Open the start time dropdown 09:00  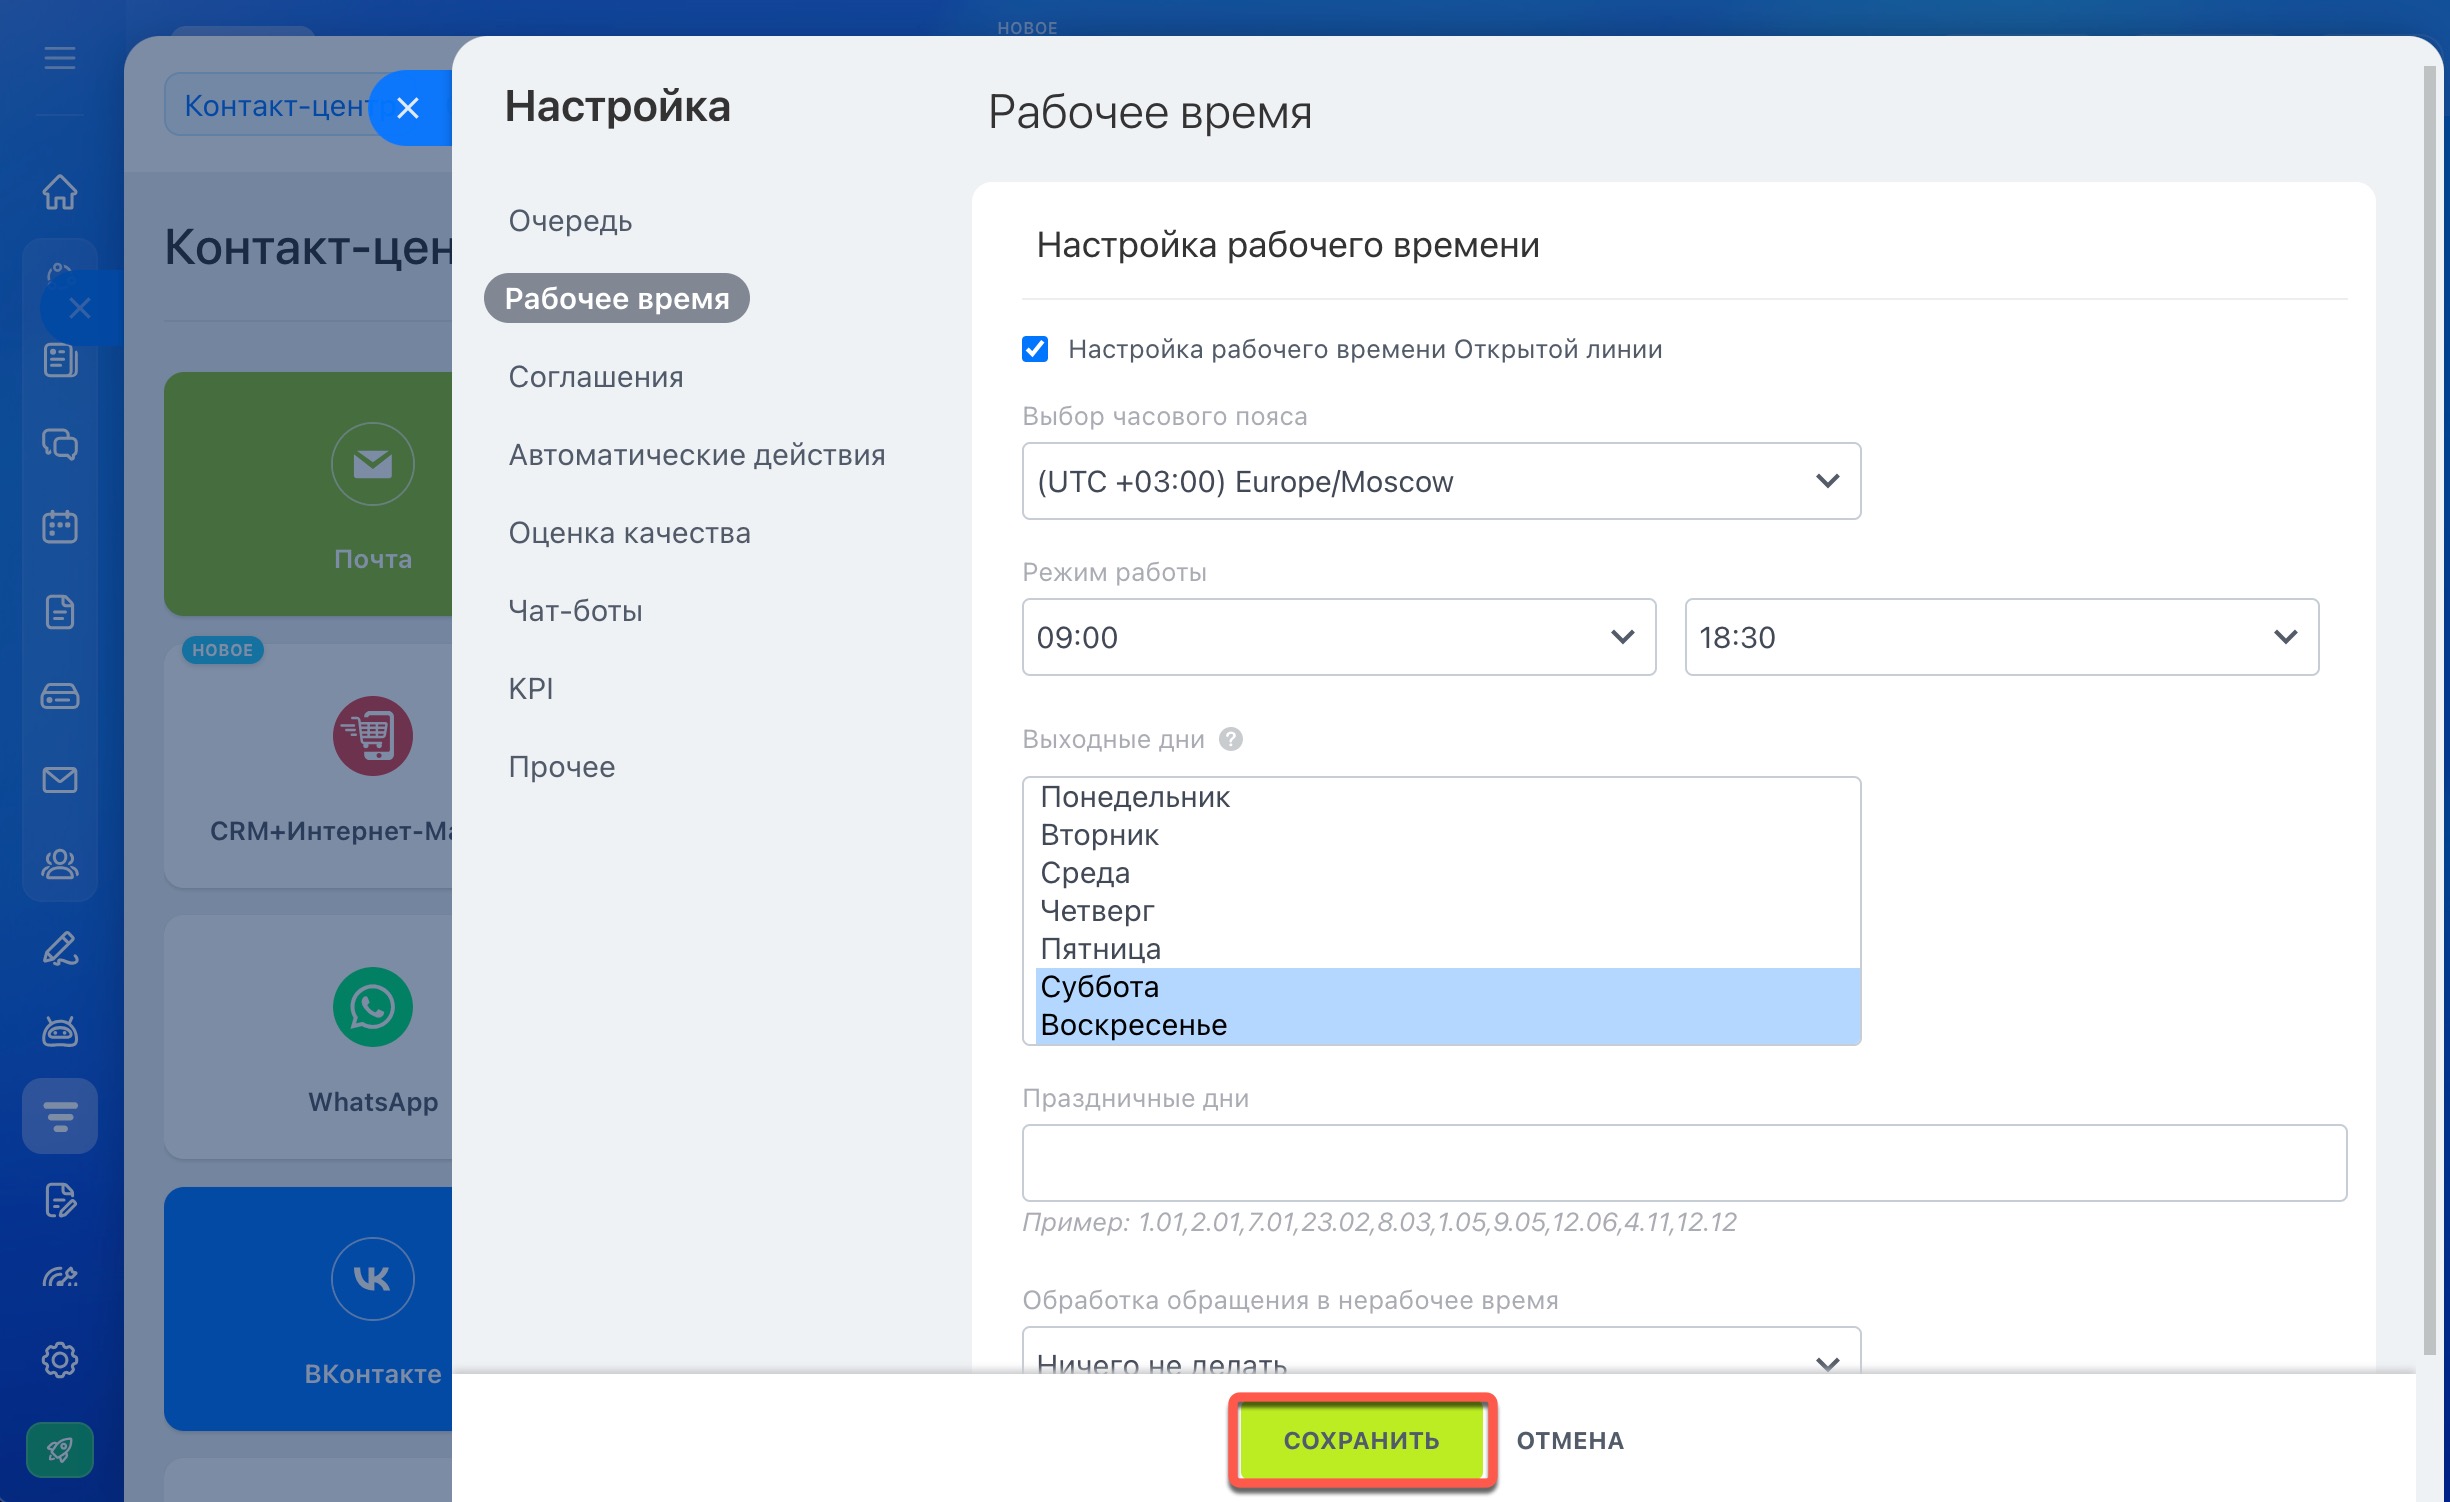point(1339,637)
